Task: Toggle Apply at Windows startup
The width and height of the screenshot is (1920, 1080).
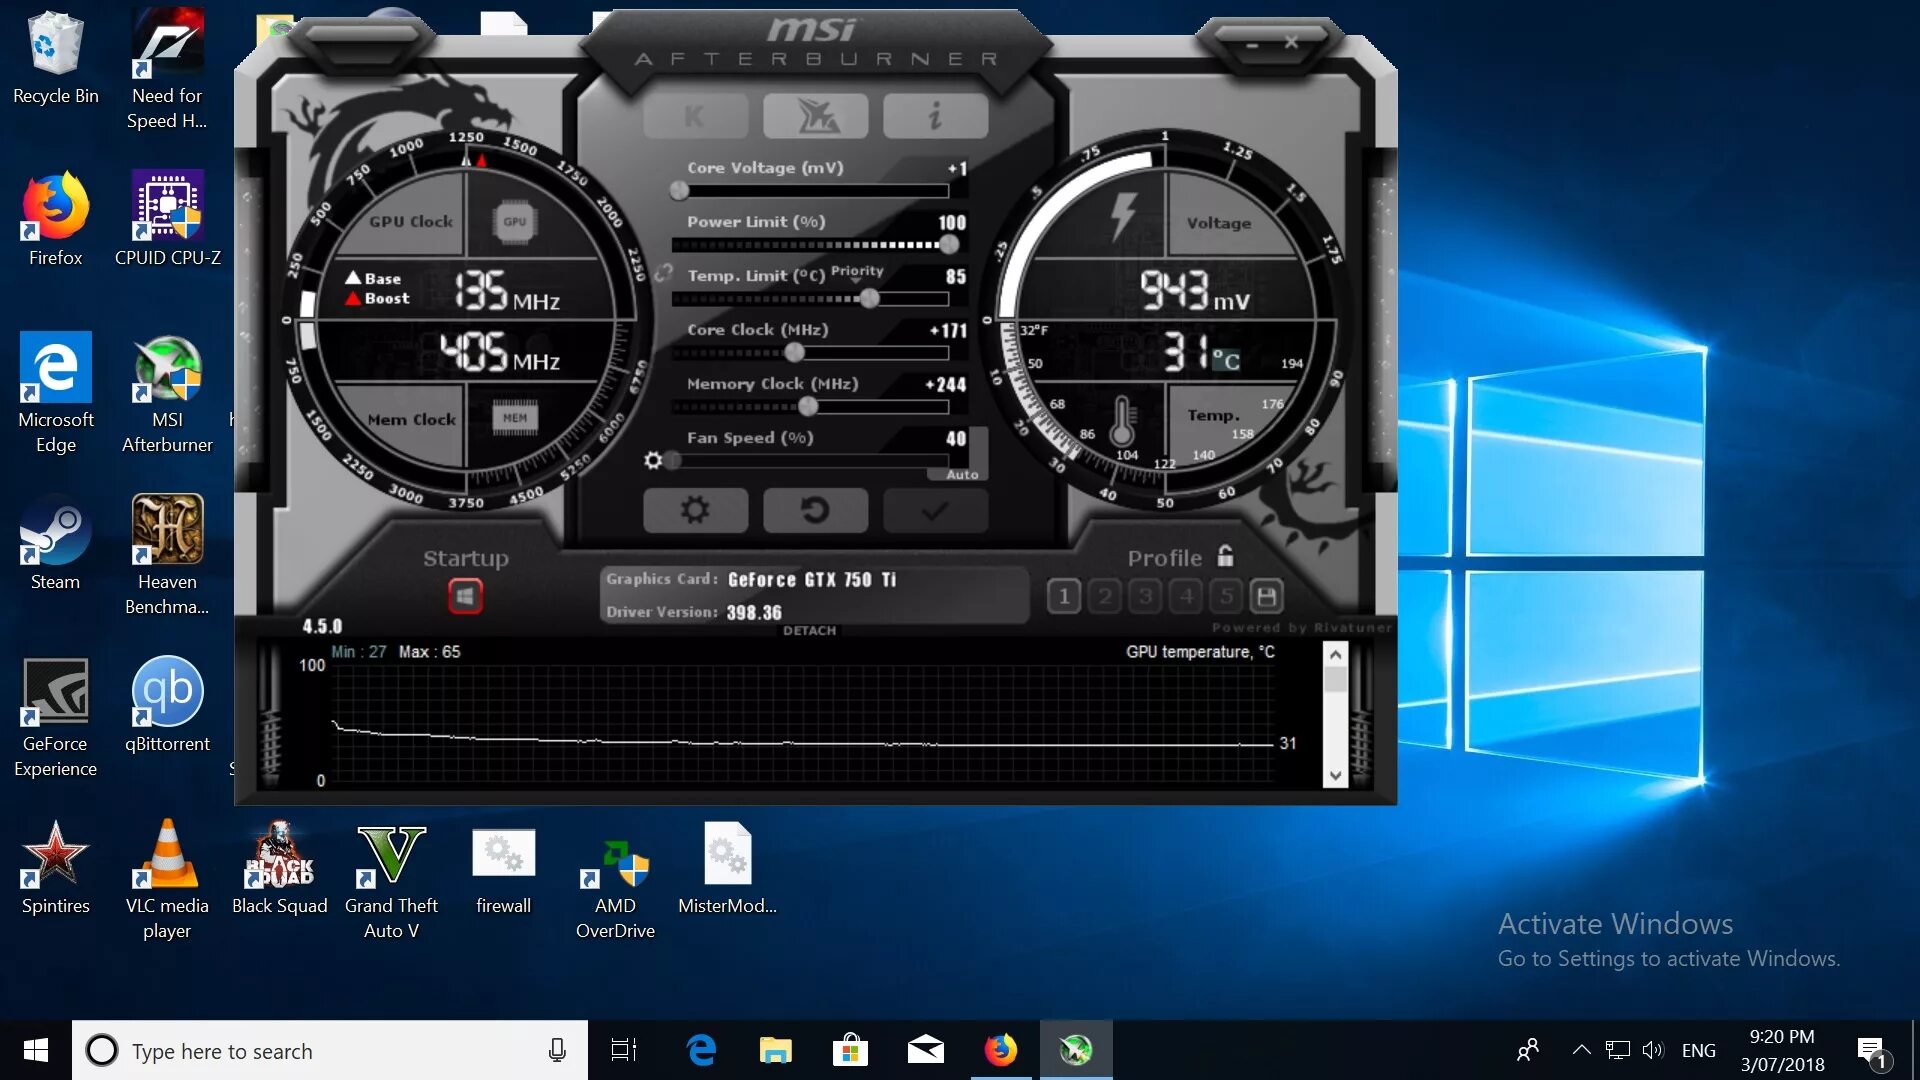Action: [465, 597]
